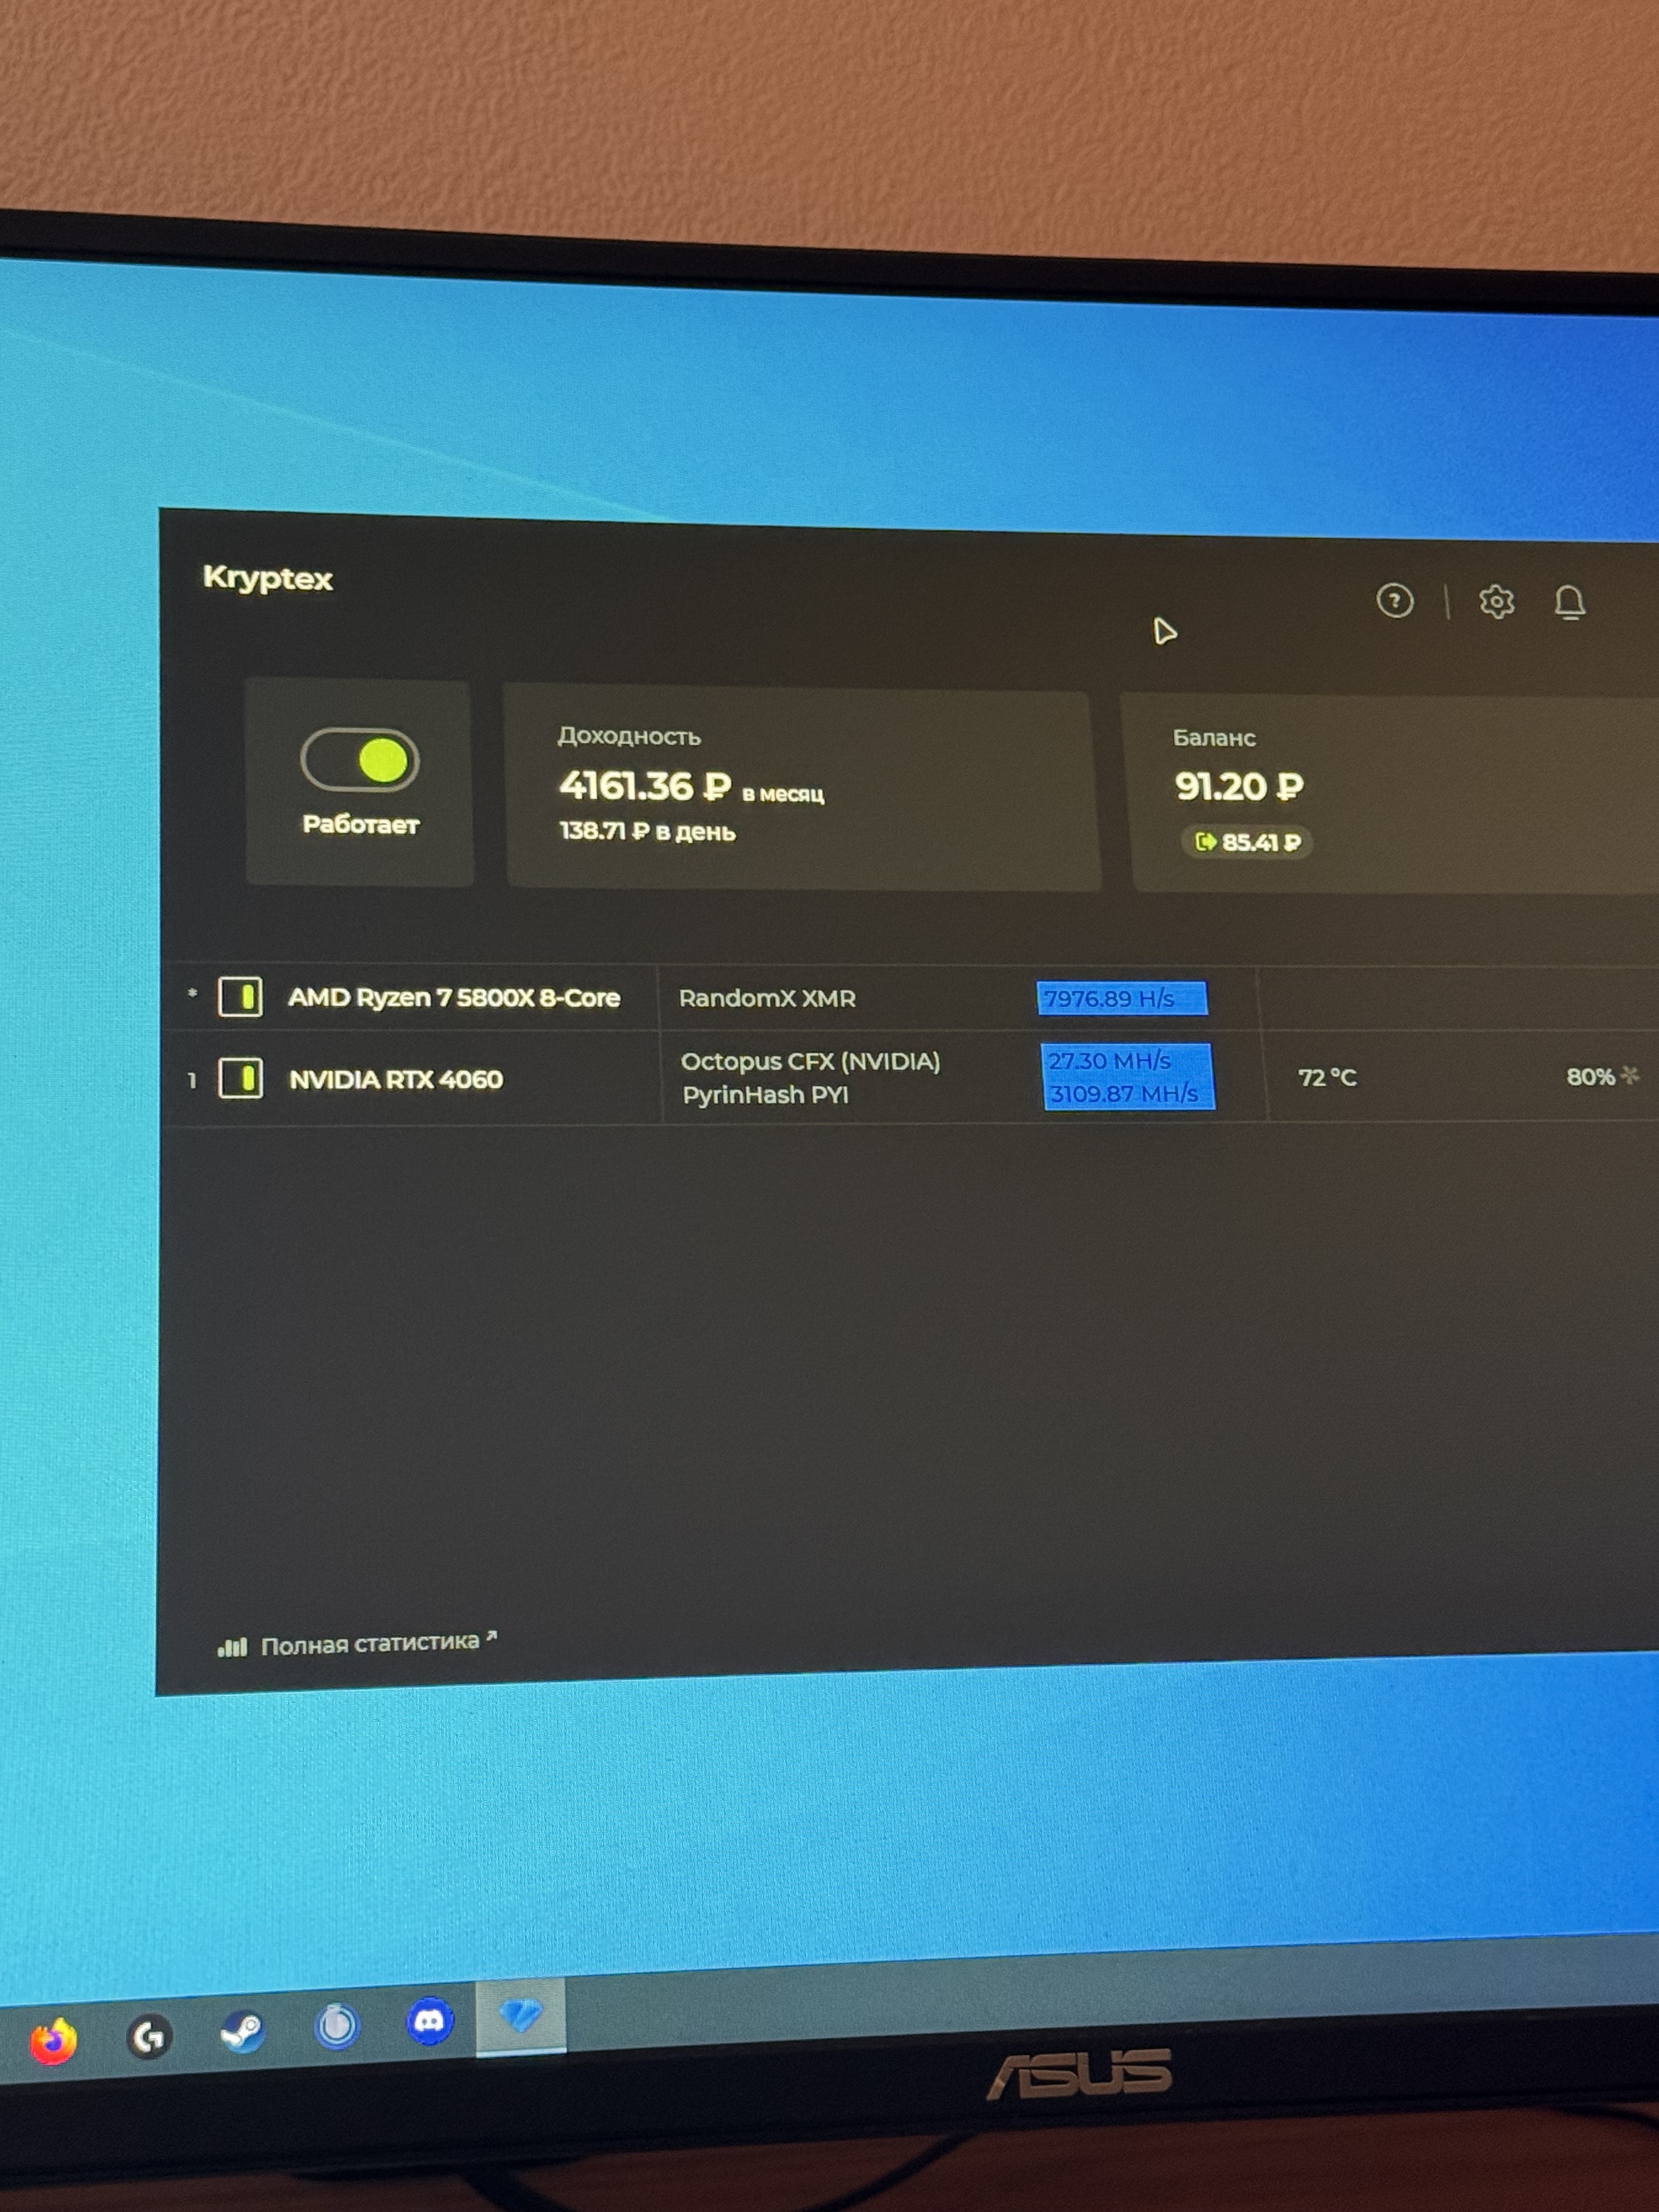Click the 80% fan speed value

click(x=1590, y=1076)
